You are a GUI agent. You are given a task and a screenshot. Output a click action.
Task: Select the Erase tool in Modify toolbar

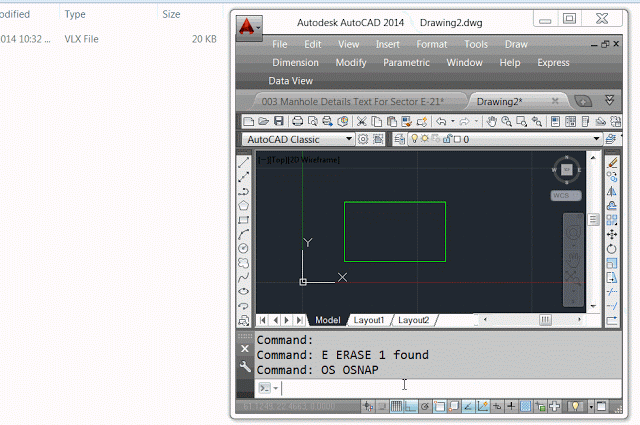point(612,162)
